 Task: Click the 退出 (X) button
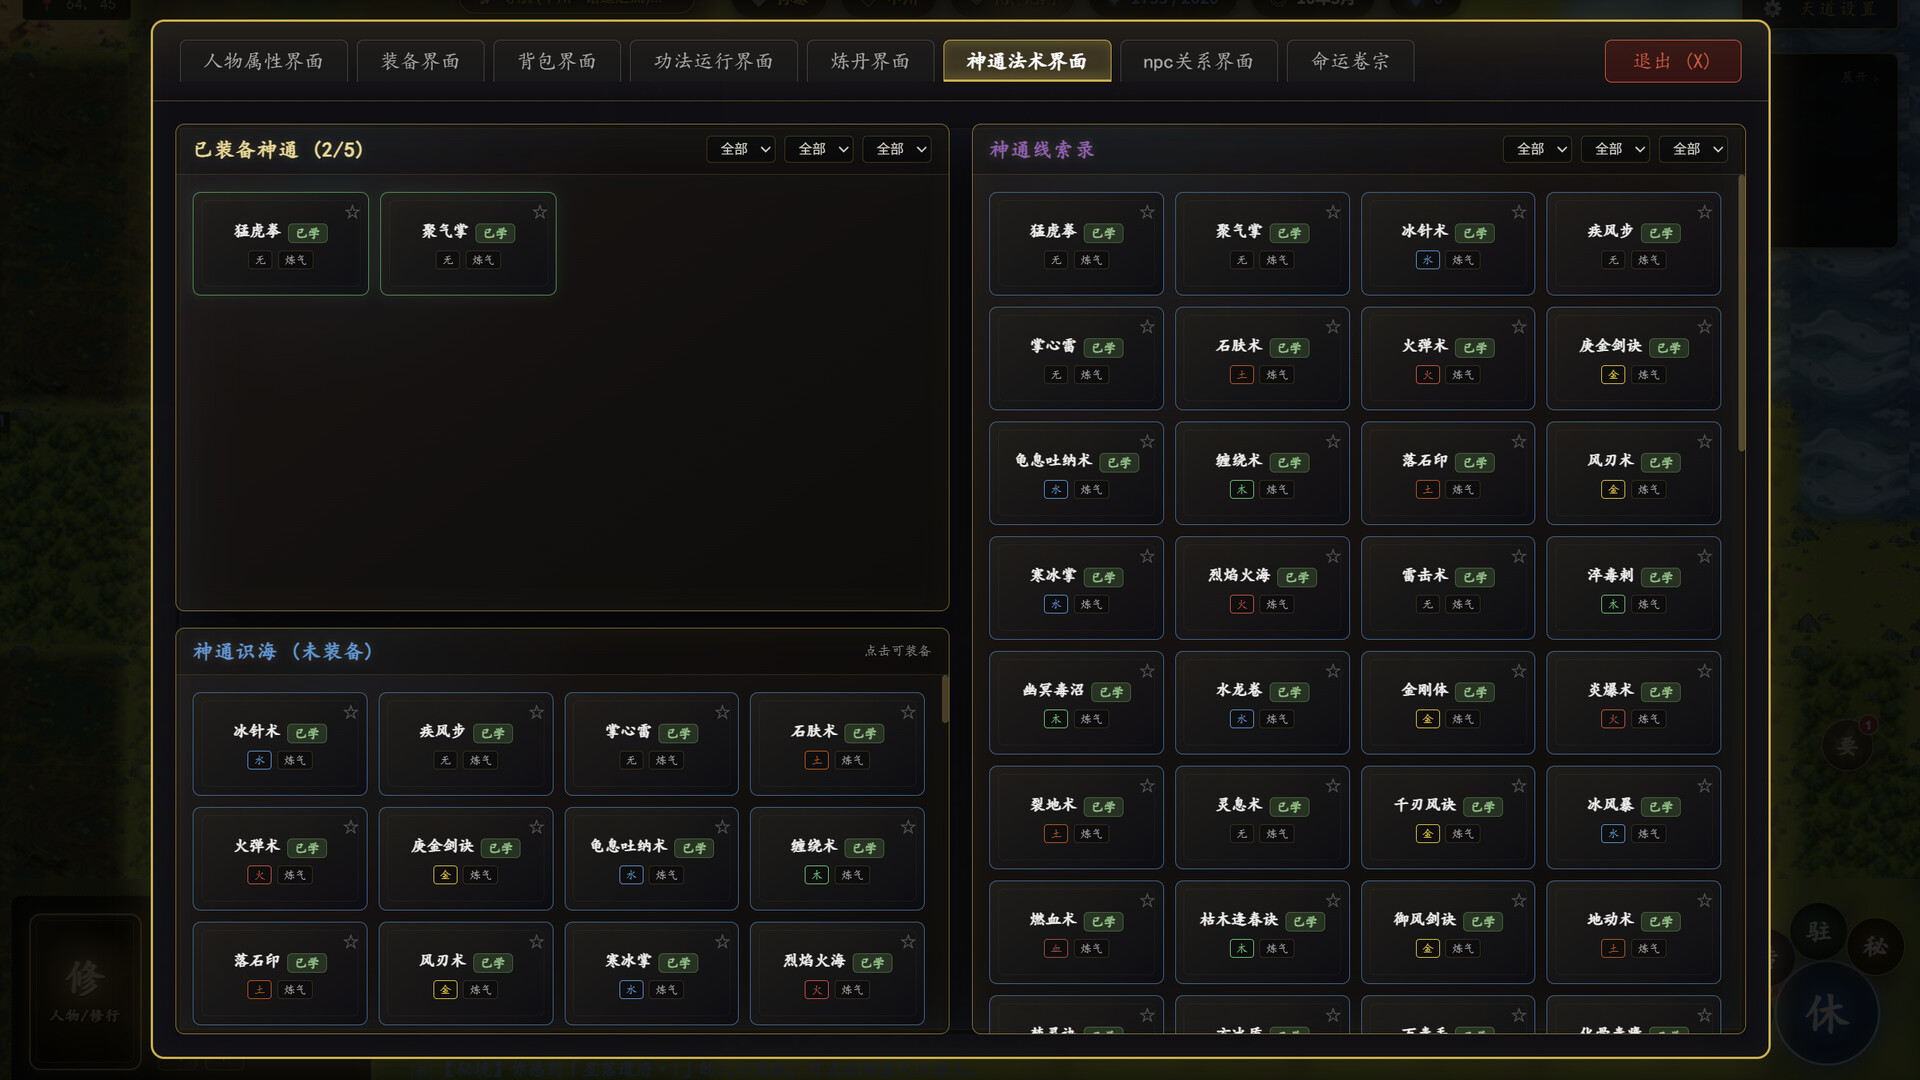point(1673,61)
